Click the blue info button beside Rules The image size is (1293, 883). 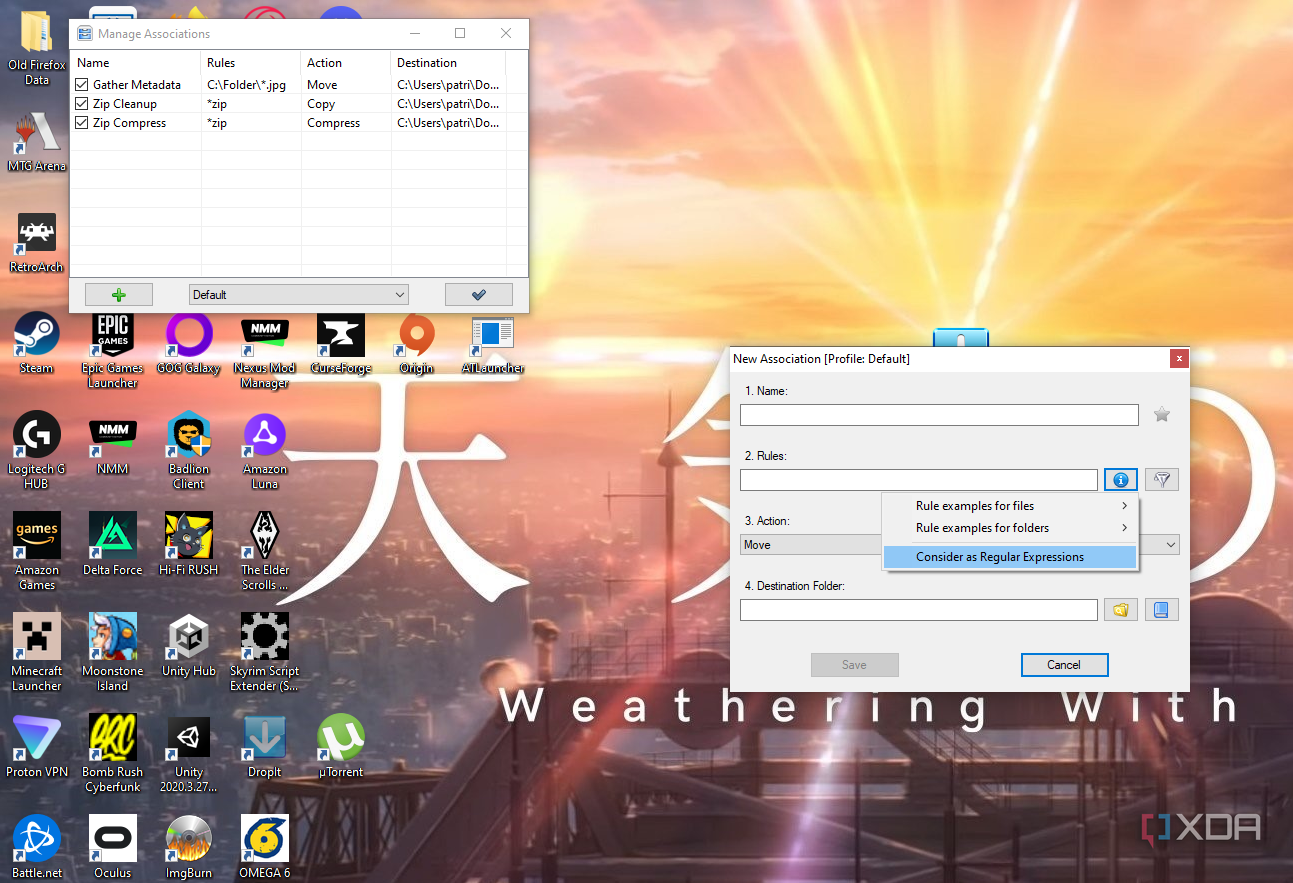click(1121, 480)
